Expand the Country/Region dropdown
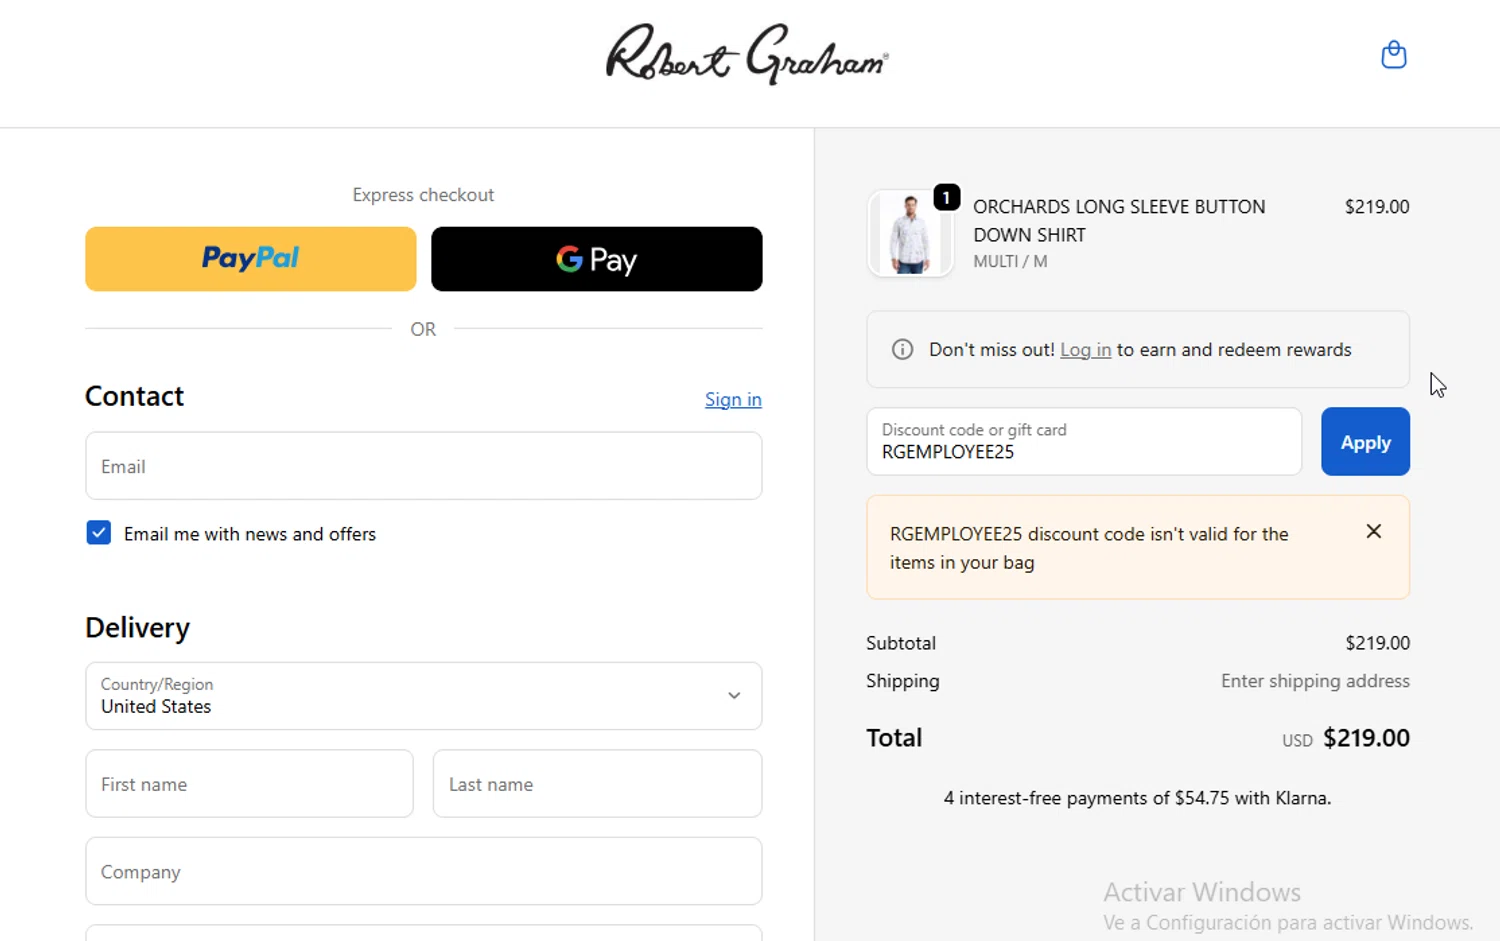The width and height of the screenshot is (1500, 941). tap(423, 696)
